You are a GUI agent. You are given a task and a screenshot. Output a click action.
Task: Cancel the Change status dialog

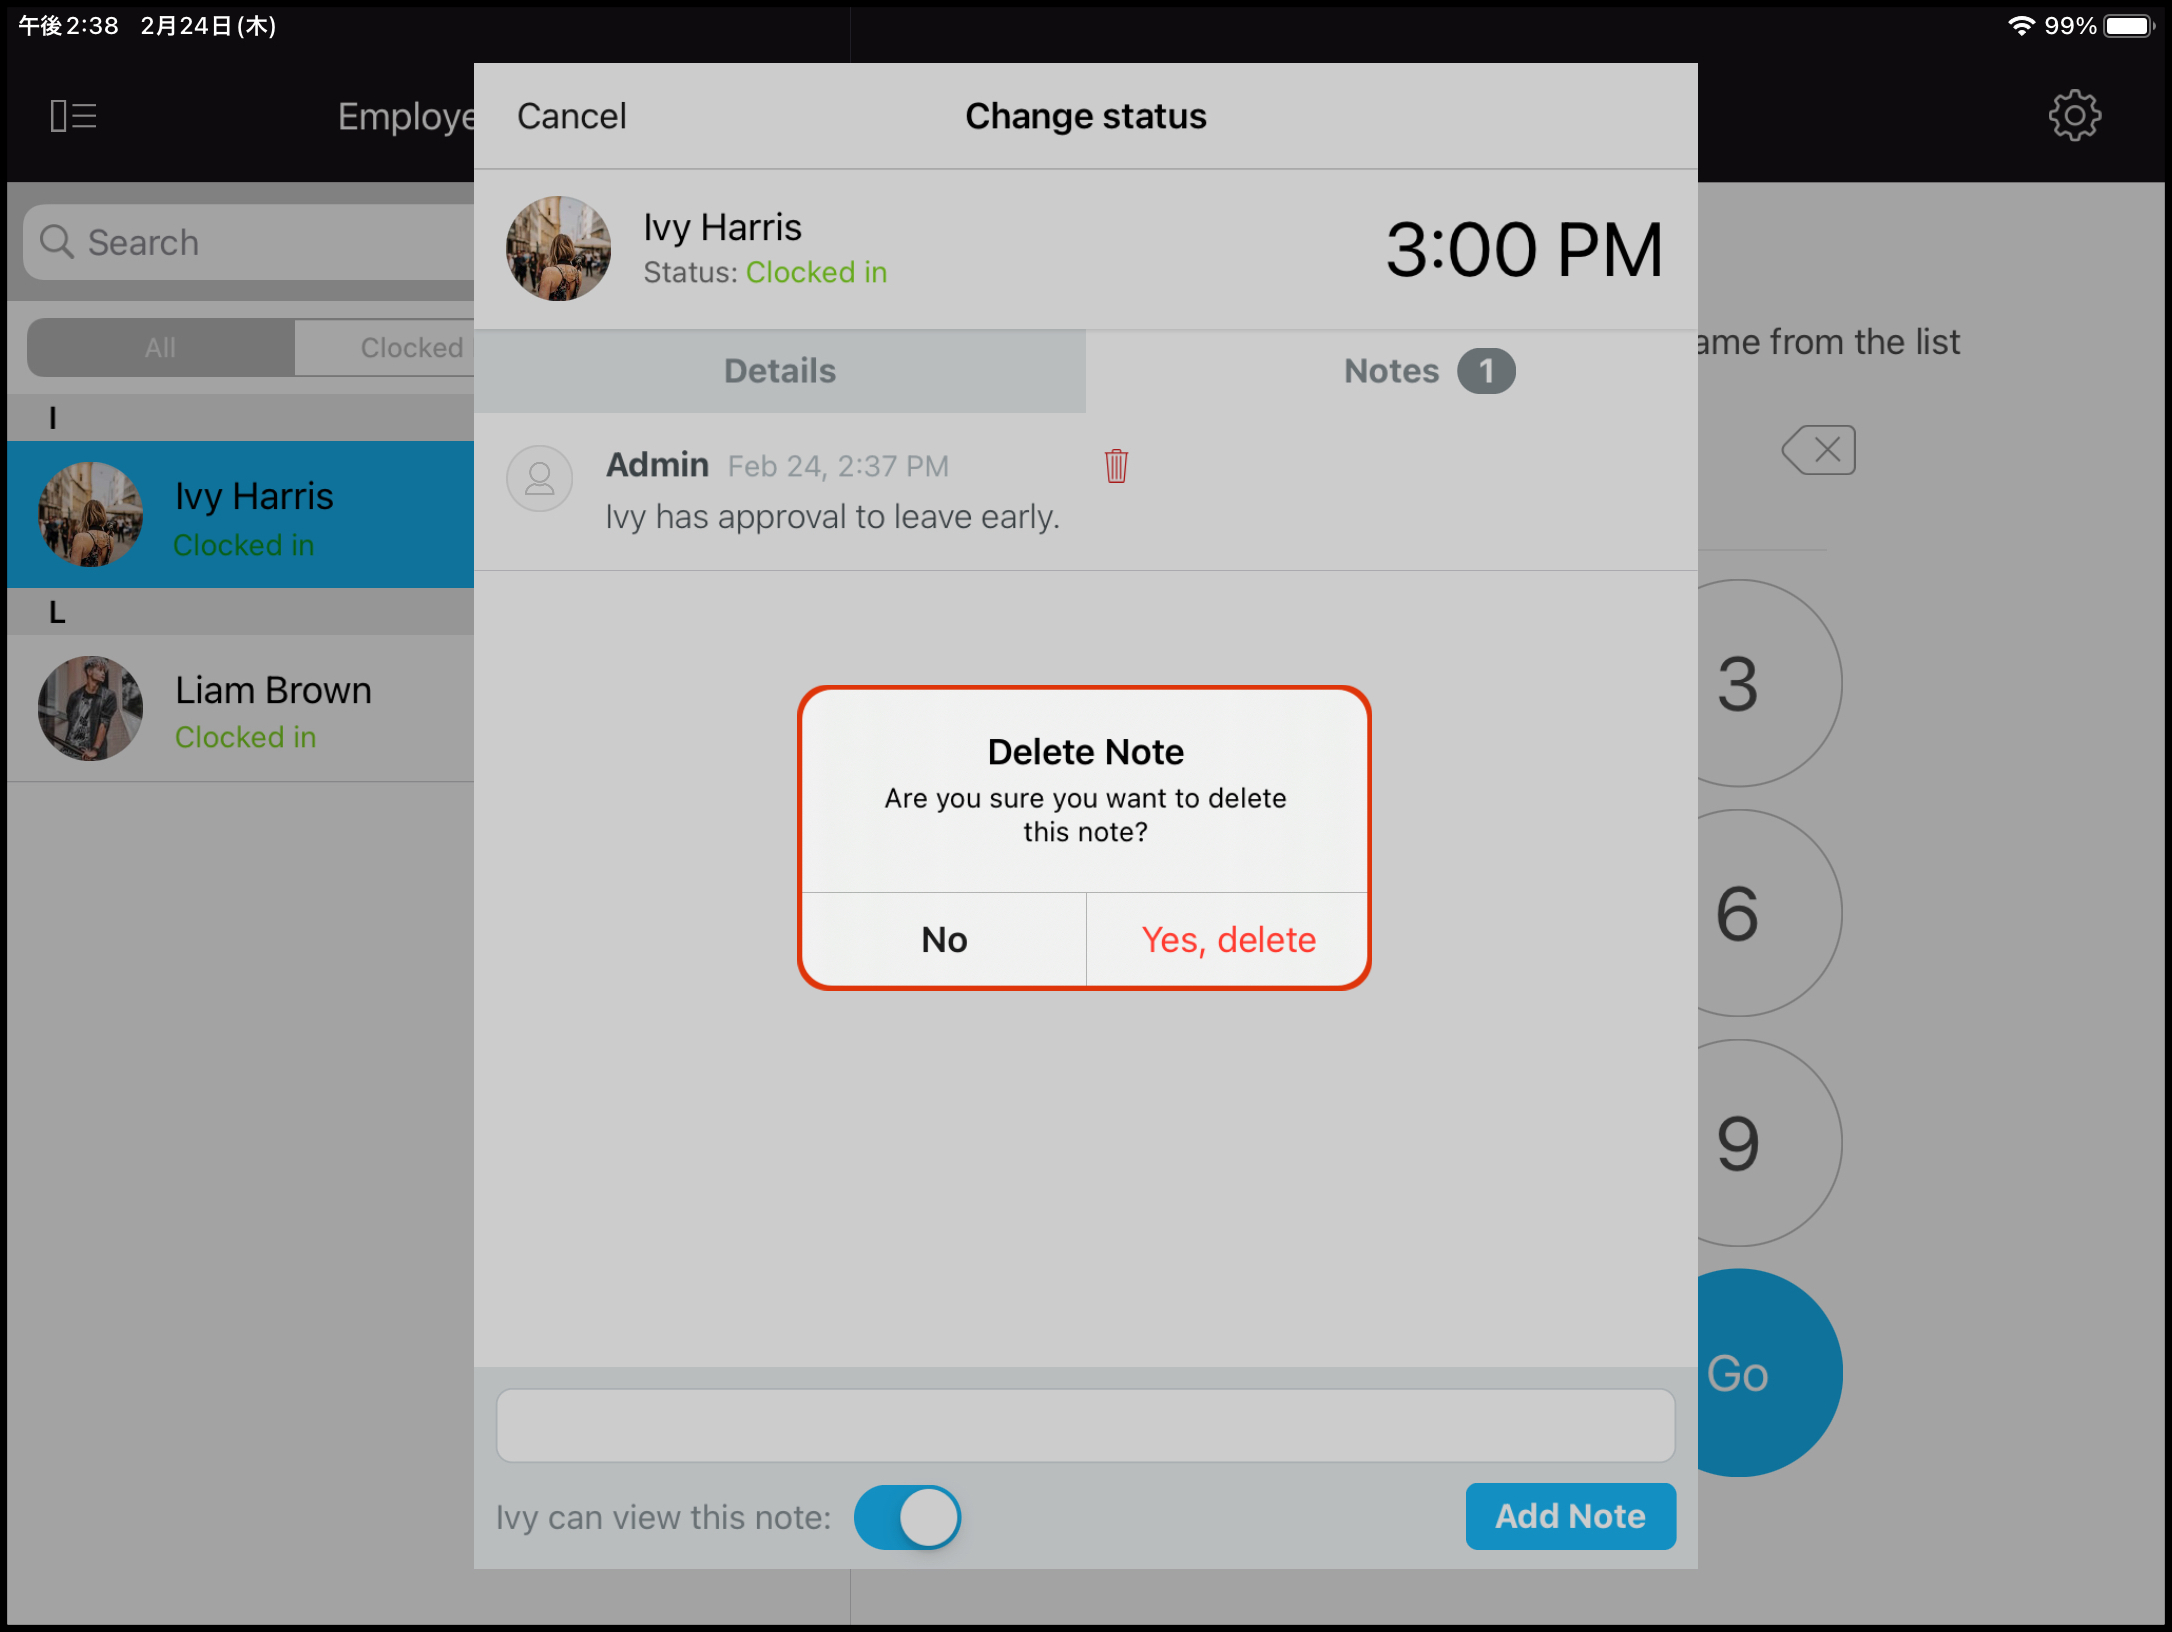tap(571, 116)
